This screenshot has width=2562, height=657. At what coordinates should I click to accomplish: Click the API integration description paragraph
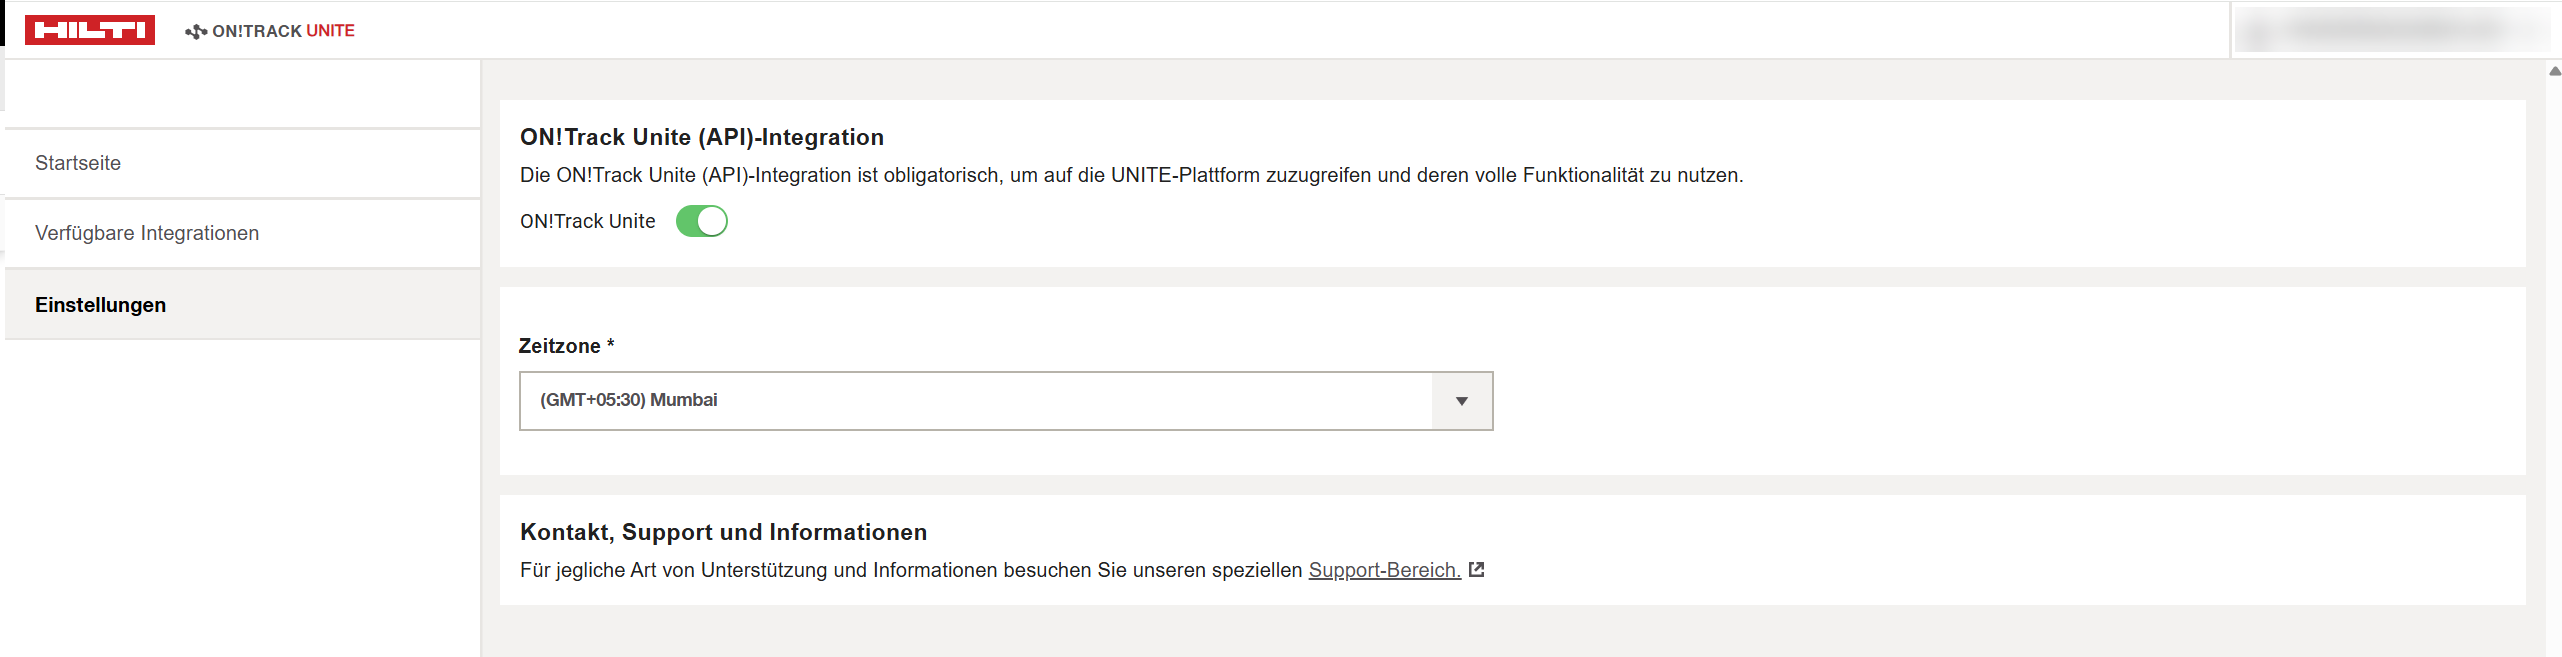1130,175
